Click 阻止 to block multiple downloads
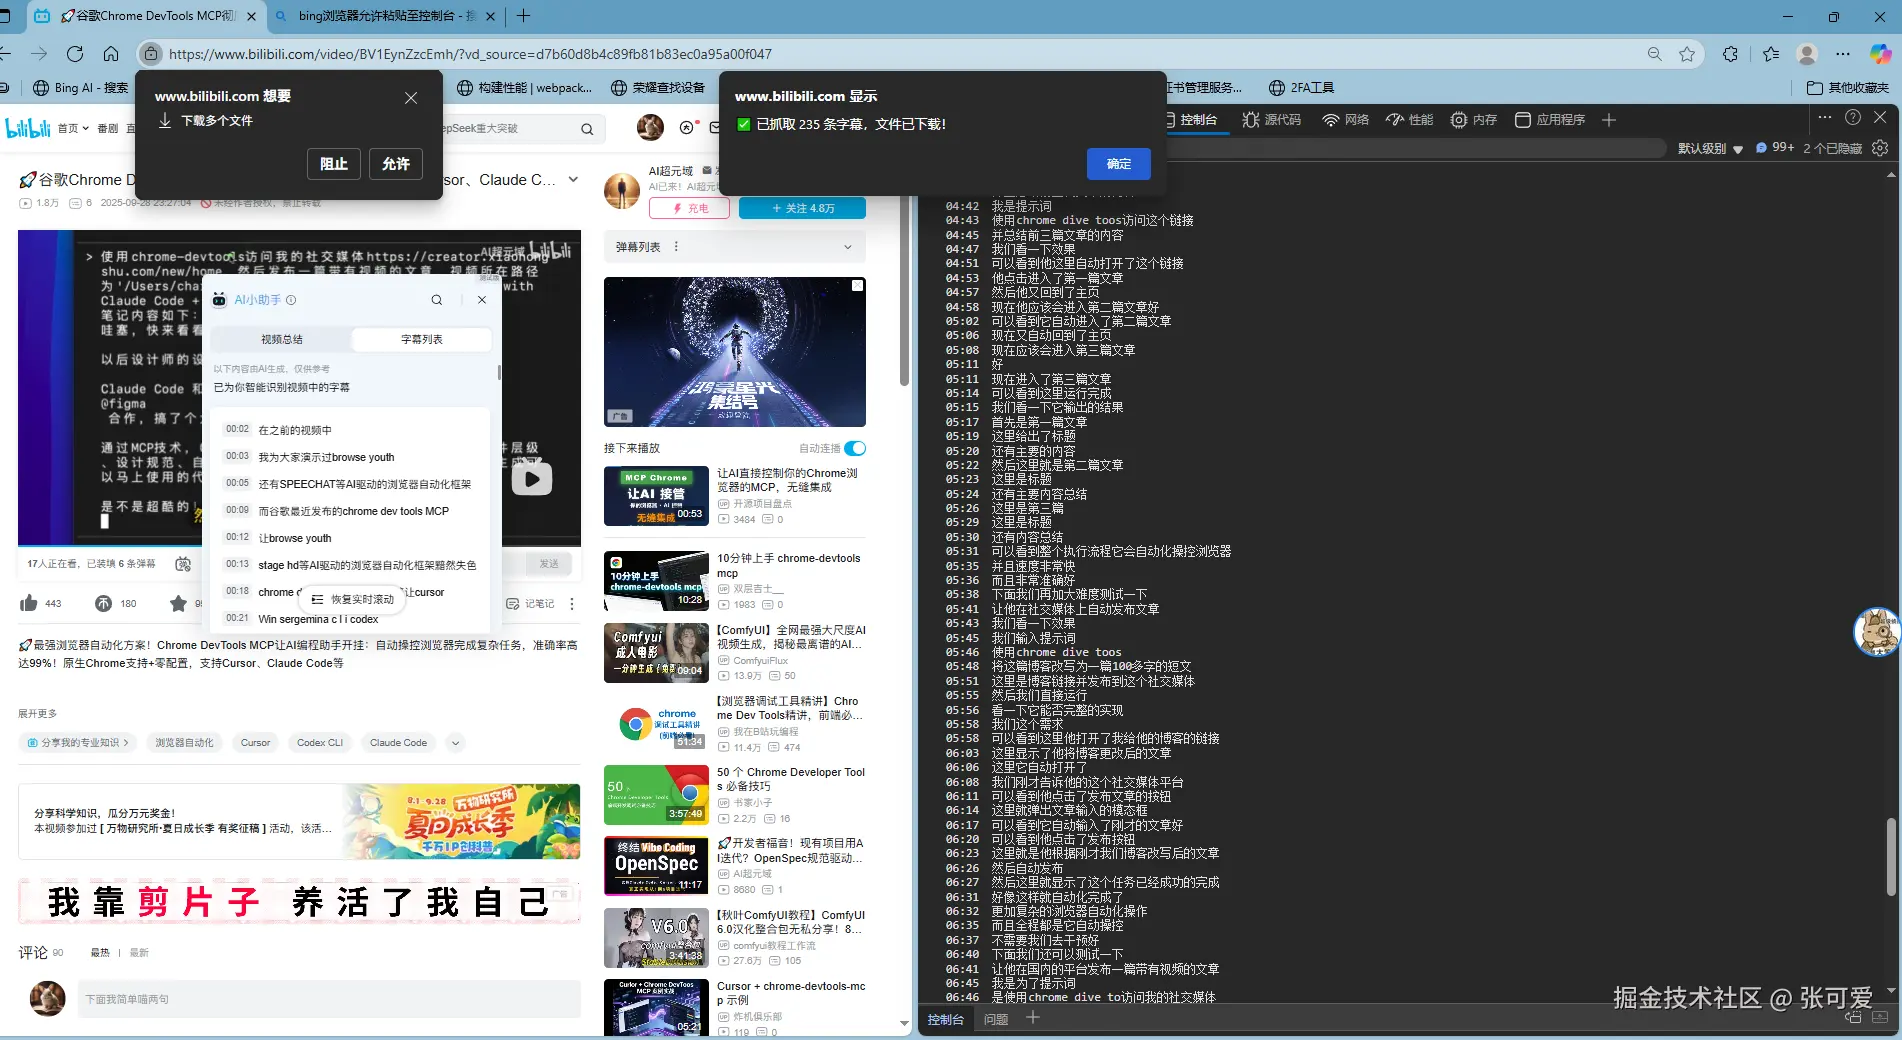 [x=334, y=164]
